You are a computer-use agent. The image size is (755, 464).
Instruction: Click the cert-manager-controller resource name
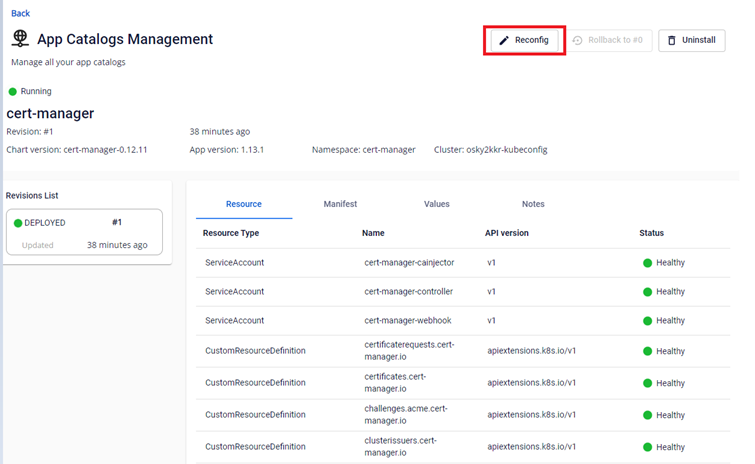409,292
